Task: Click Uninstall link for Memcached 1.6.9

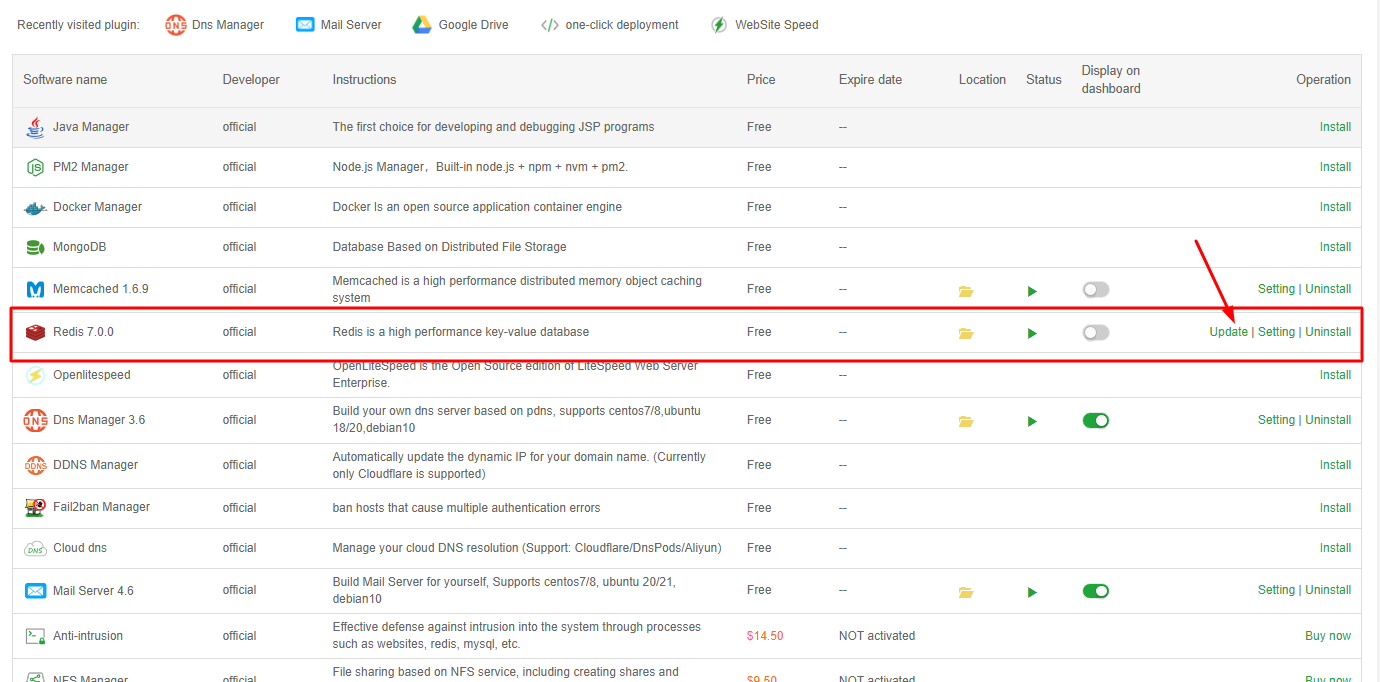Action: (1328, 289)
